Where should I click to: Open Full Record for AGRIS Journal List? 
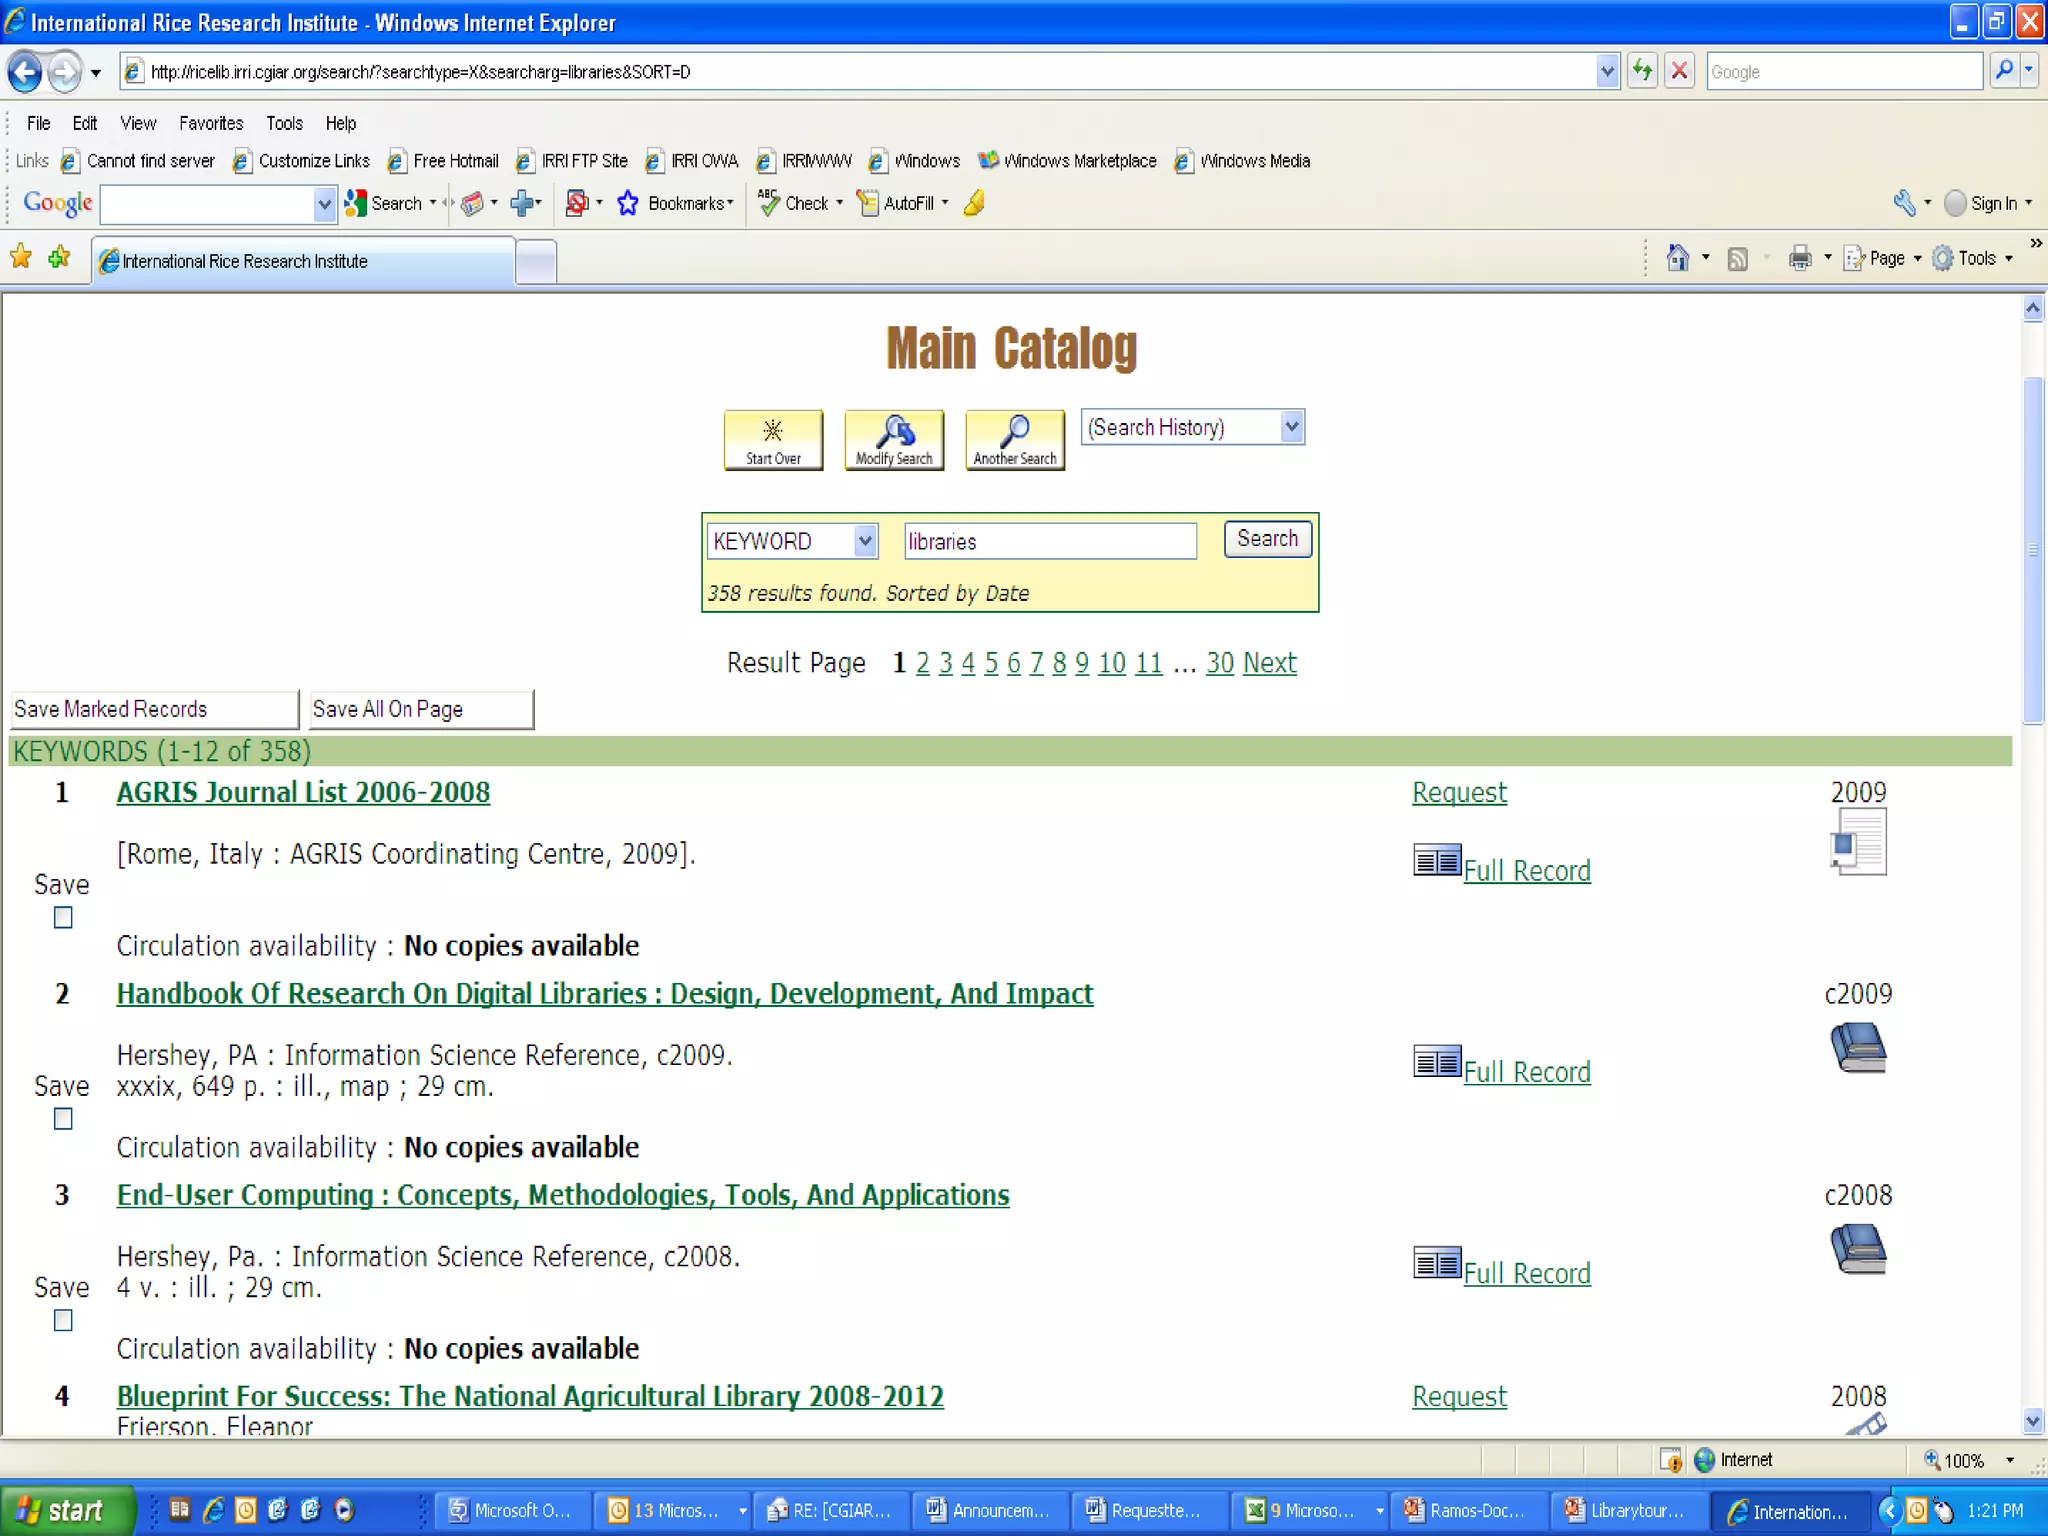(x=1526, y=871)
